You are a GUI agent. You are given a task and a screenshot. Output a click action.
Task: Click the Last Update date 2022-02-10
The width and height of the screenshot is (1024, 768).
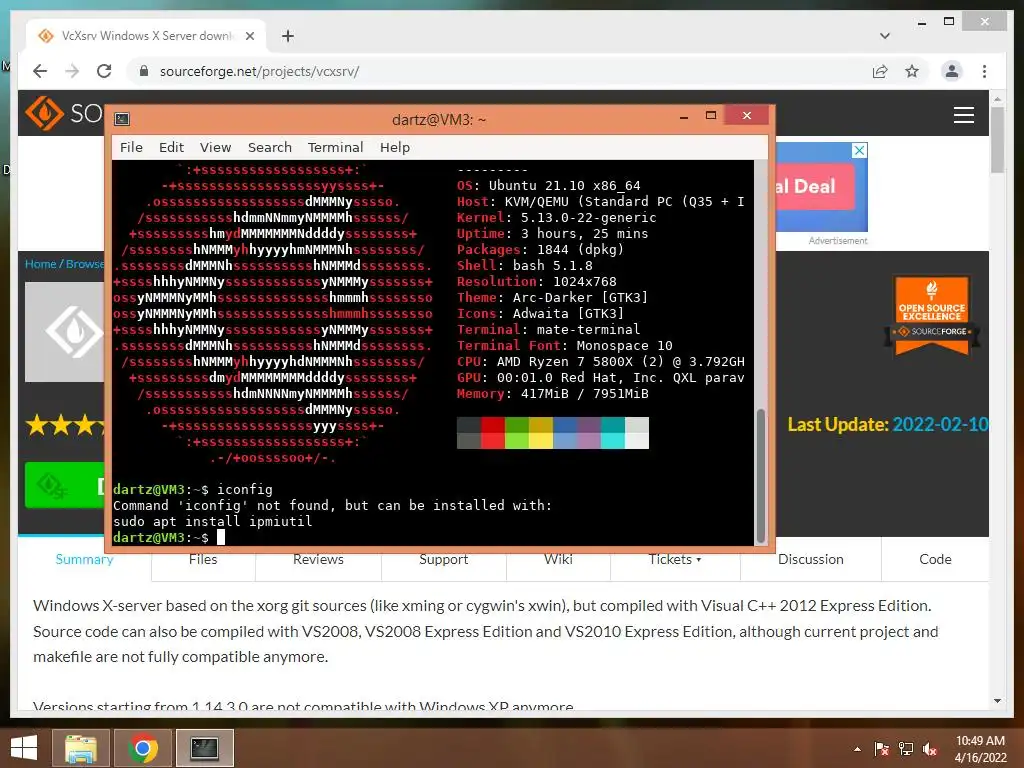coord(940,424)
